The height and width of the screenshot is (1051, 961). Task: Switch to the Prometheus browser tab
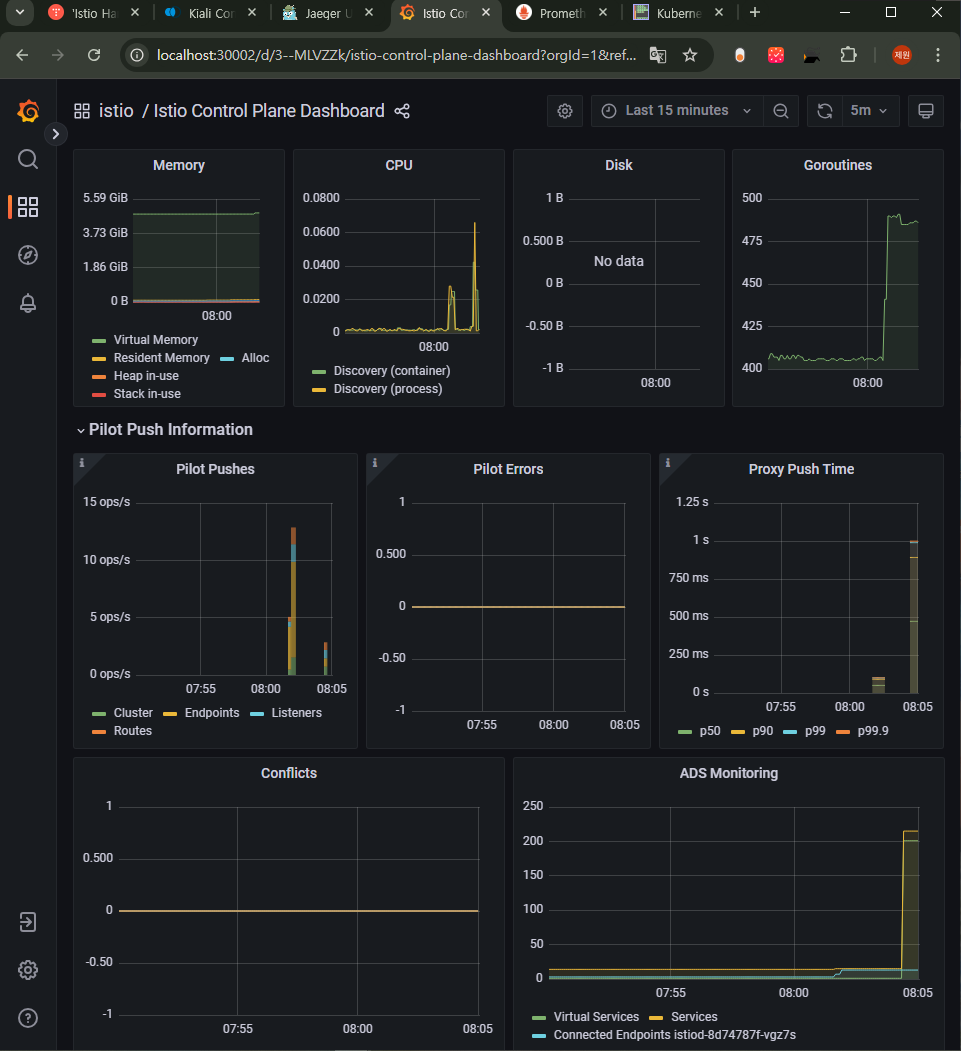coord(562,13)
